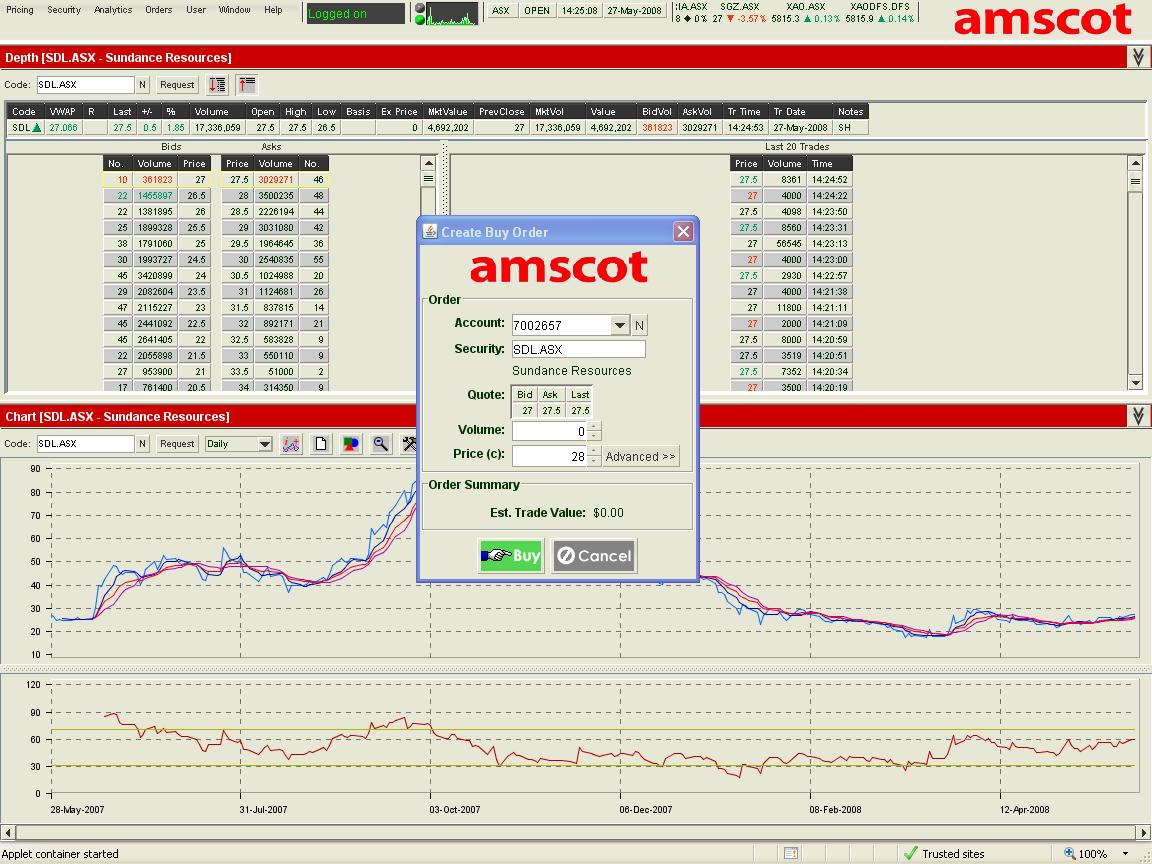Decrease Price with the down stepper arrow
Image resolution: width=1152 pixels, height=864 pixels.
pyautogui.click(x=594, y=461)
